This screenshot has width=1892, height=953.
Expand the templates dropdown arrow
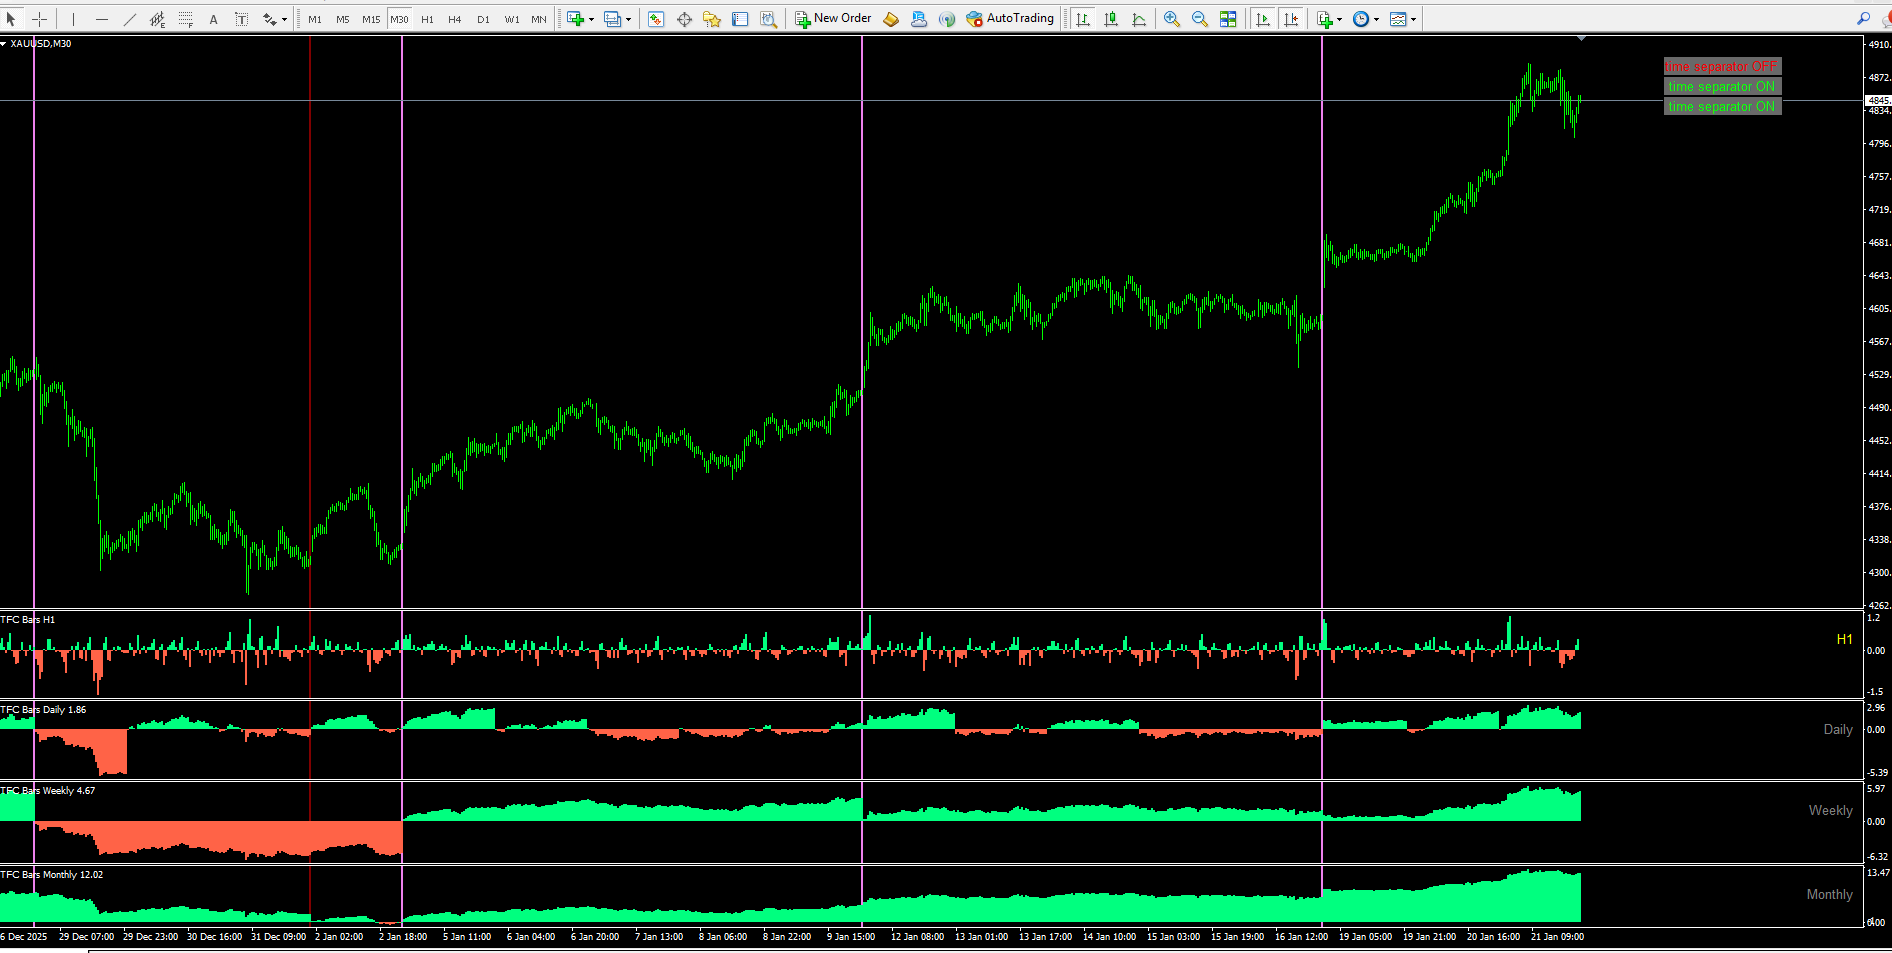[1414, 19]
